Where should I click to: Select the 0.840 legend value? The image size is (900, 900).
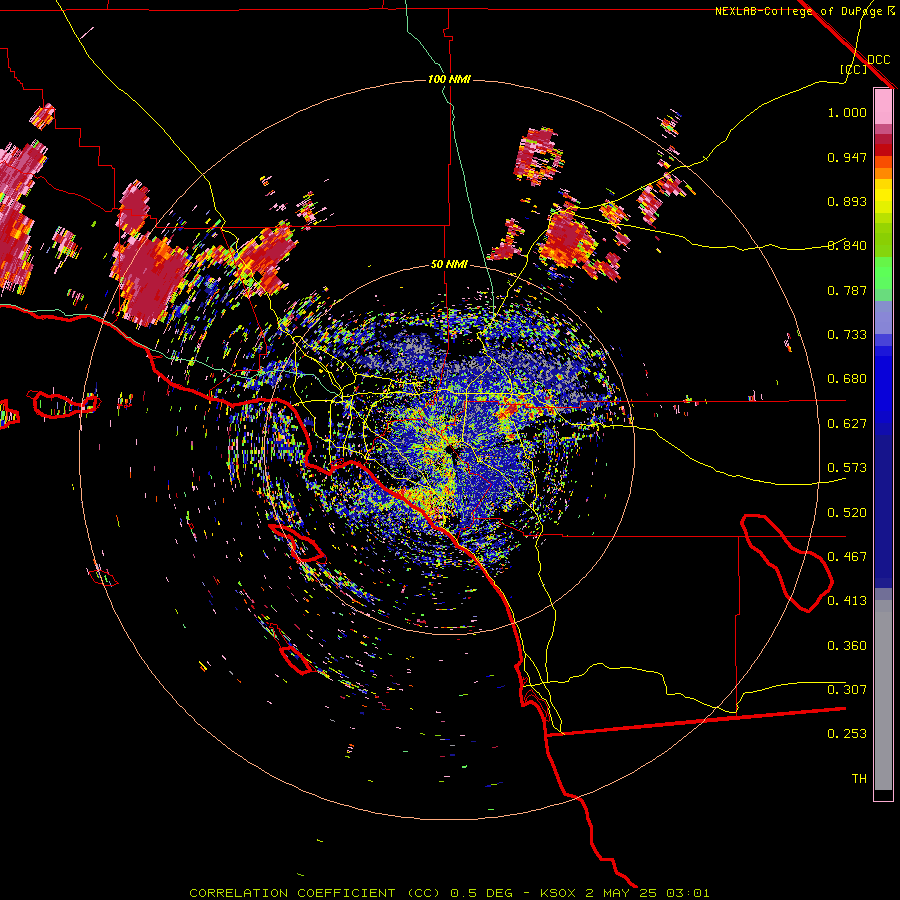847,246
